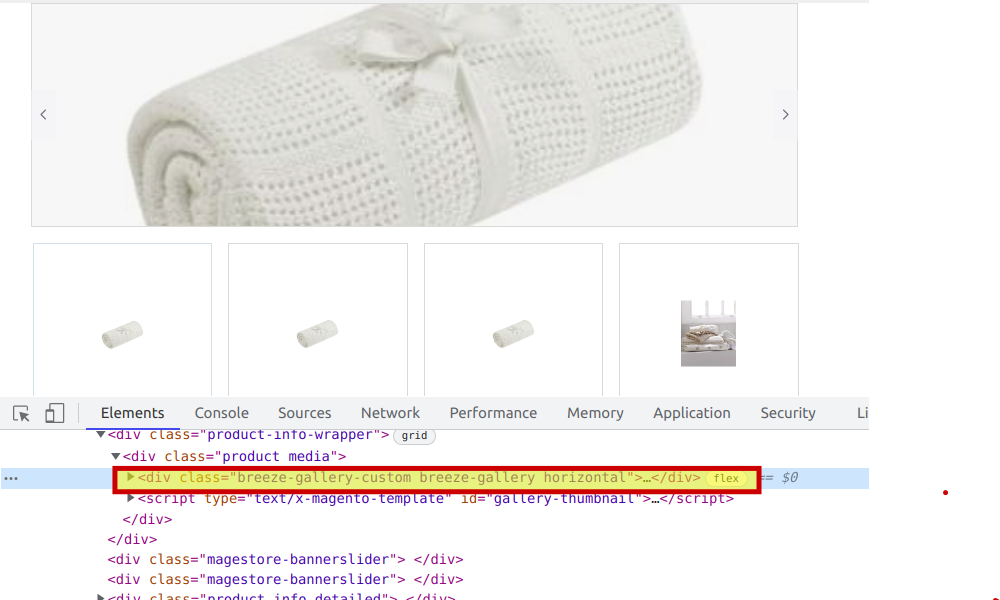This screenshot has width=1000, height=600.
Task: Open the three-dots row actions menu
Action: (x=11, y=478)
